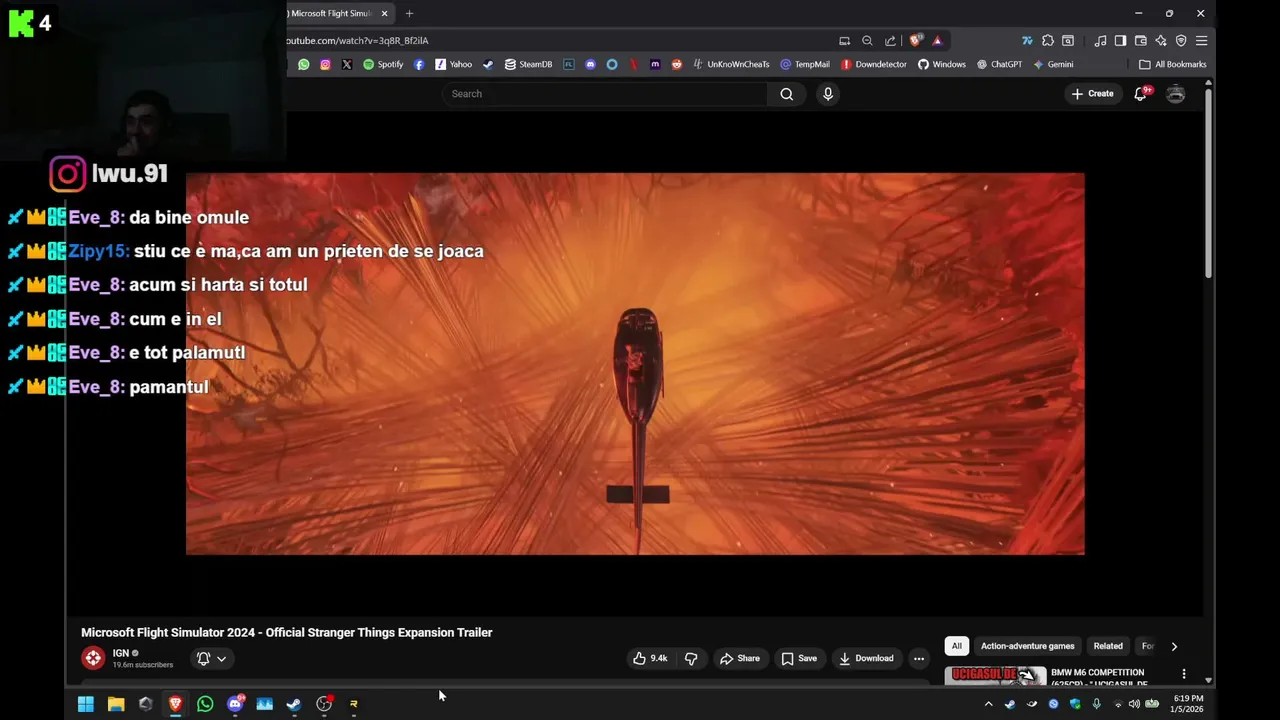Click the Brave Shields lion icon
1280x720 pixels.
[x=915, y=41]
